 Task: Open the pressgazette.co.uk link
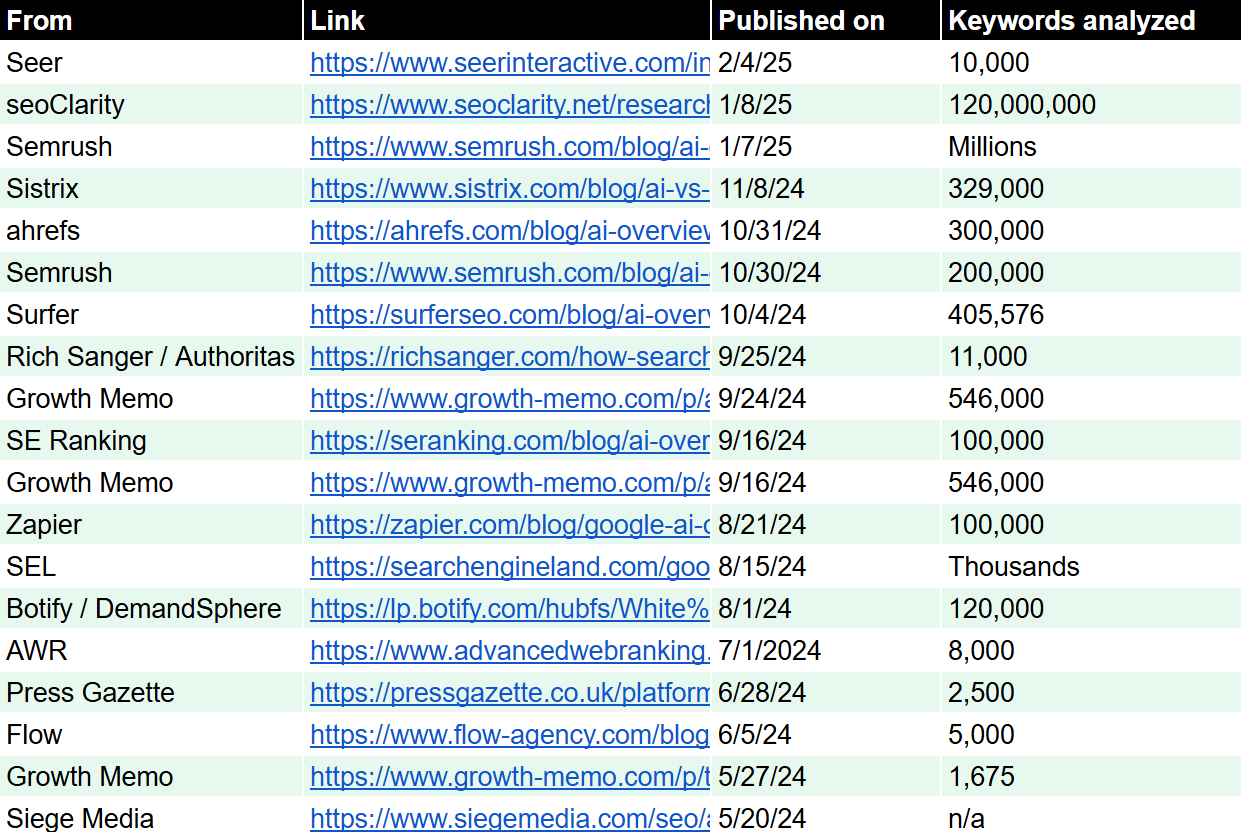510,693
